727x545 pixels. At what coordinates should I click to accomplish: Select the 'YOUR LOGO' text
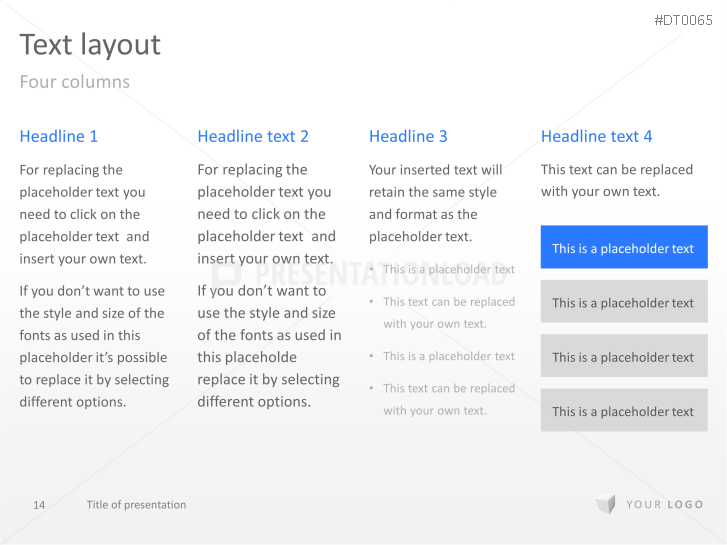pos(665,505)
